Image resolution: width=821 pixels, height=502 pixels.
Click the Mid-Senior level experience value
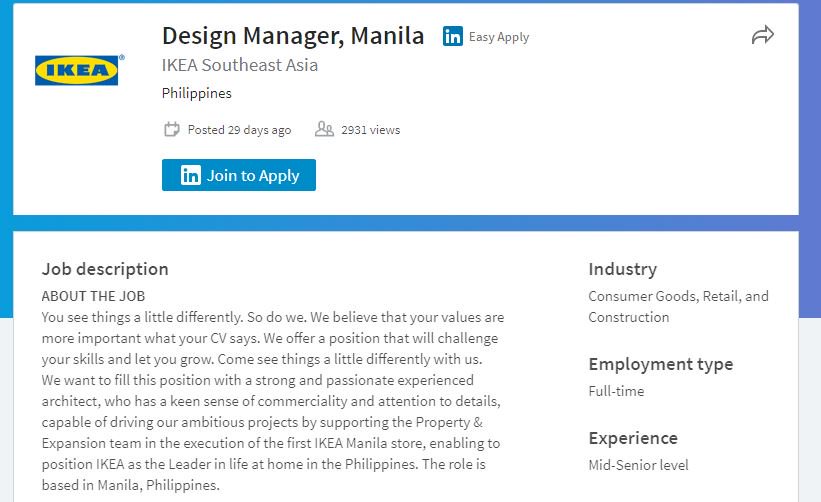pos(638,465)
